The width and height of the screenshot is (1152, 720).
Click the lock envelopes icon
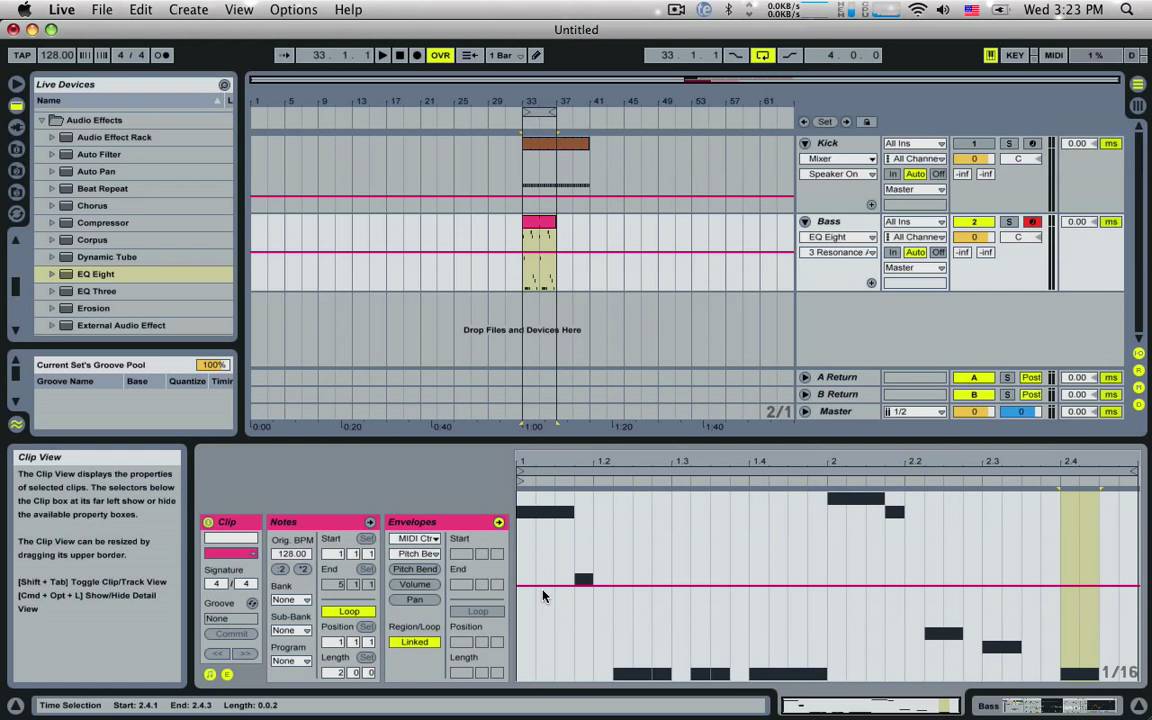click(x=867, y=122)
